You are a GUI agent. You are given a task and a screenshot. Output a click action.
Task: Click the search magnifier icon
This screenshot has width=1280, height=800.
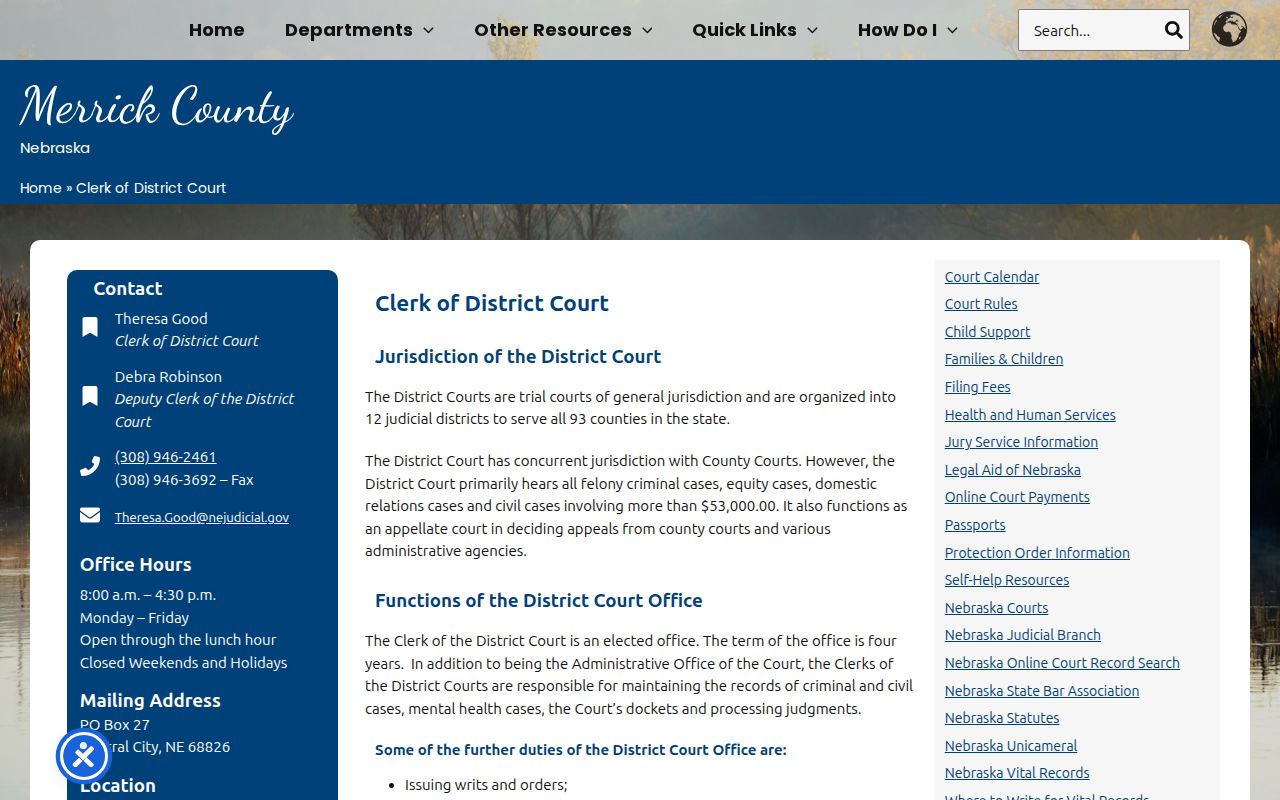tap(1173, 30)
